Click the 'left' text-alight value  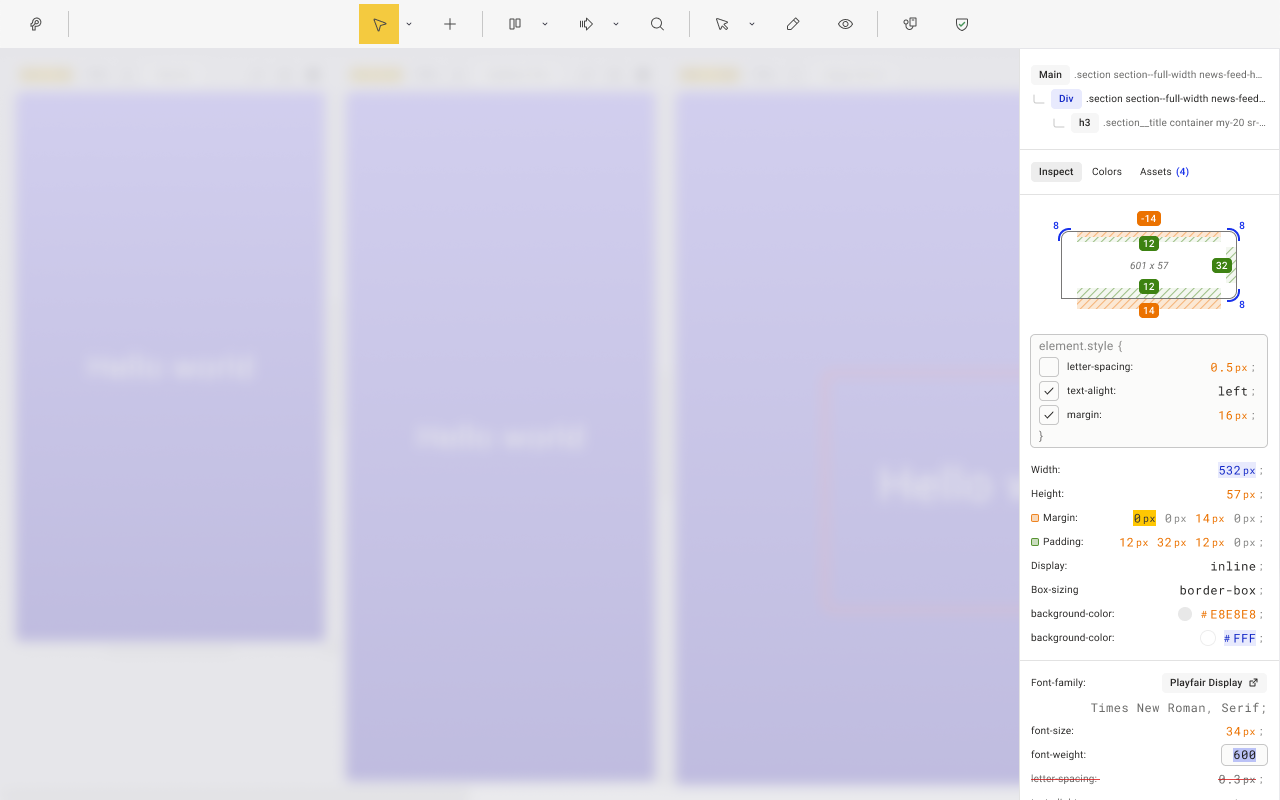1233,392
